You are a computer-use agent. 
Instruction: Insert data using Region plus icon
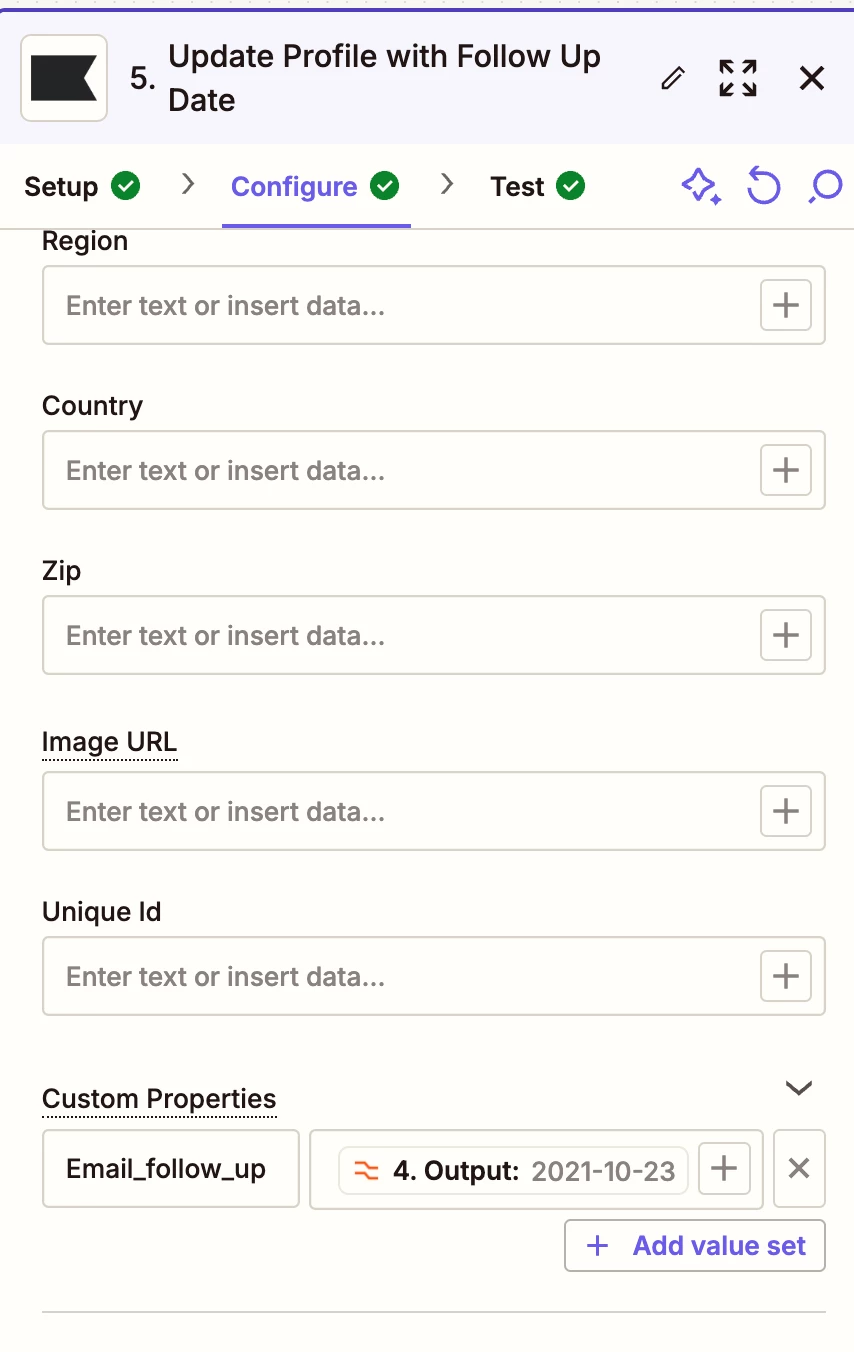coord(786,305)
